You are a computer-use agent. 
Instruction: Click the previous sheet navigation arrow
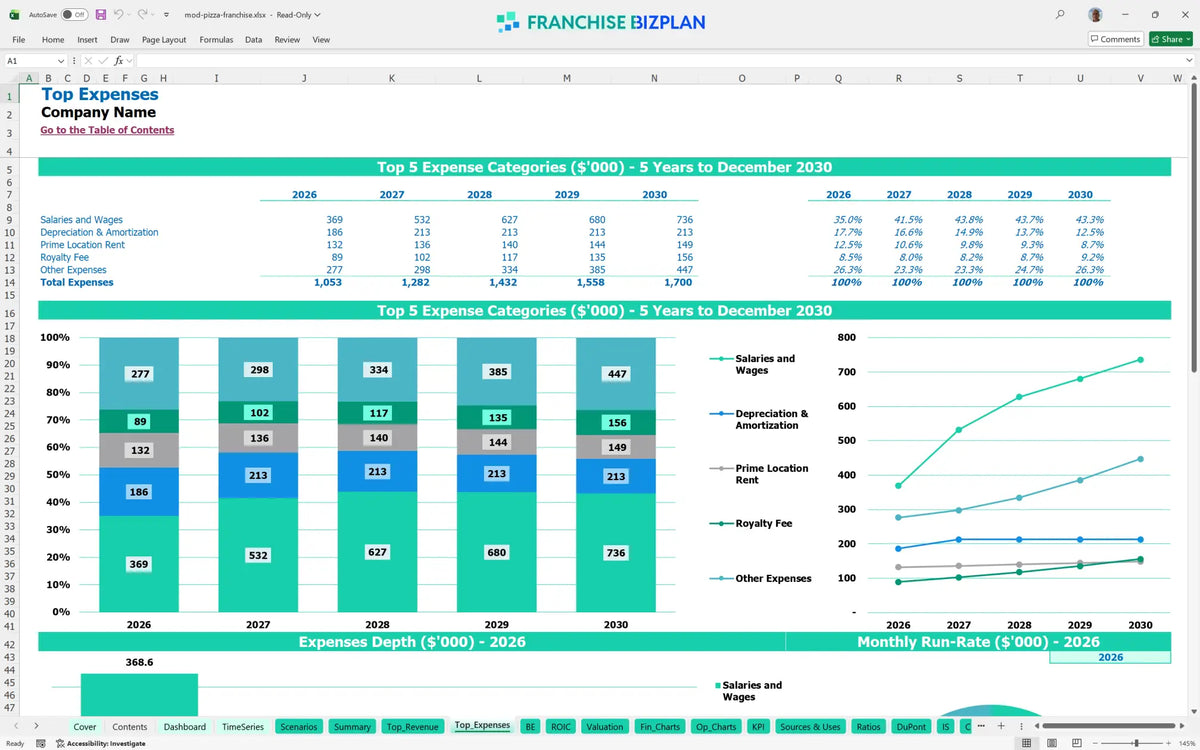tap(15, 726)
